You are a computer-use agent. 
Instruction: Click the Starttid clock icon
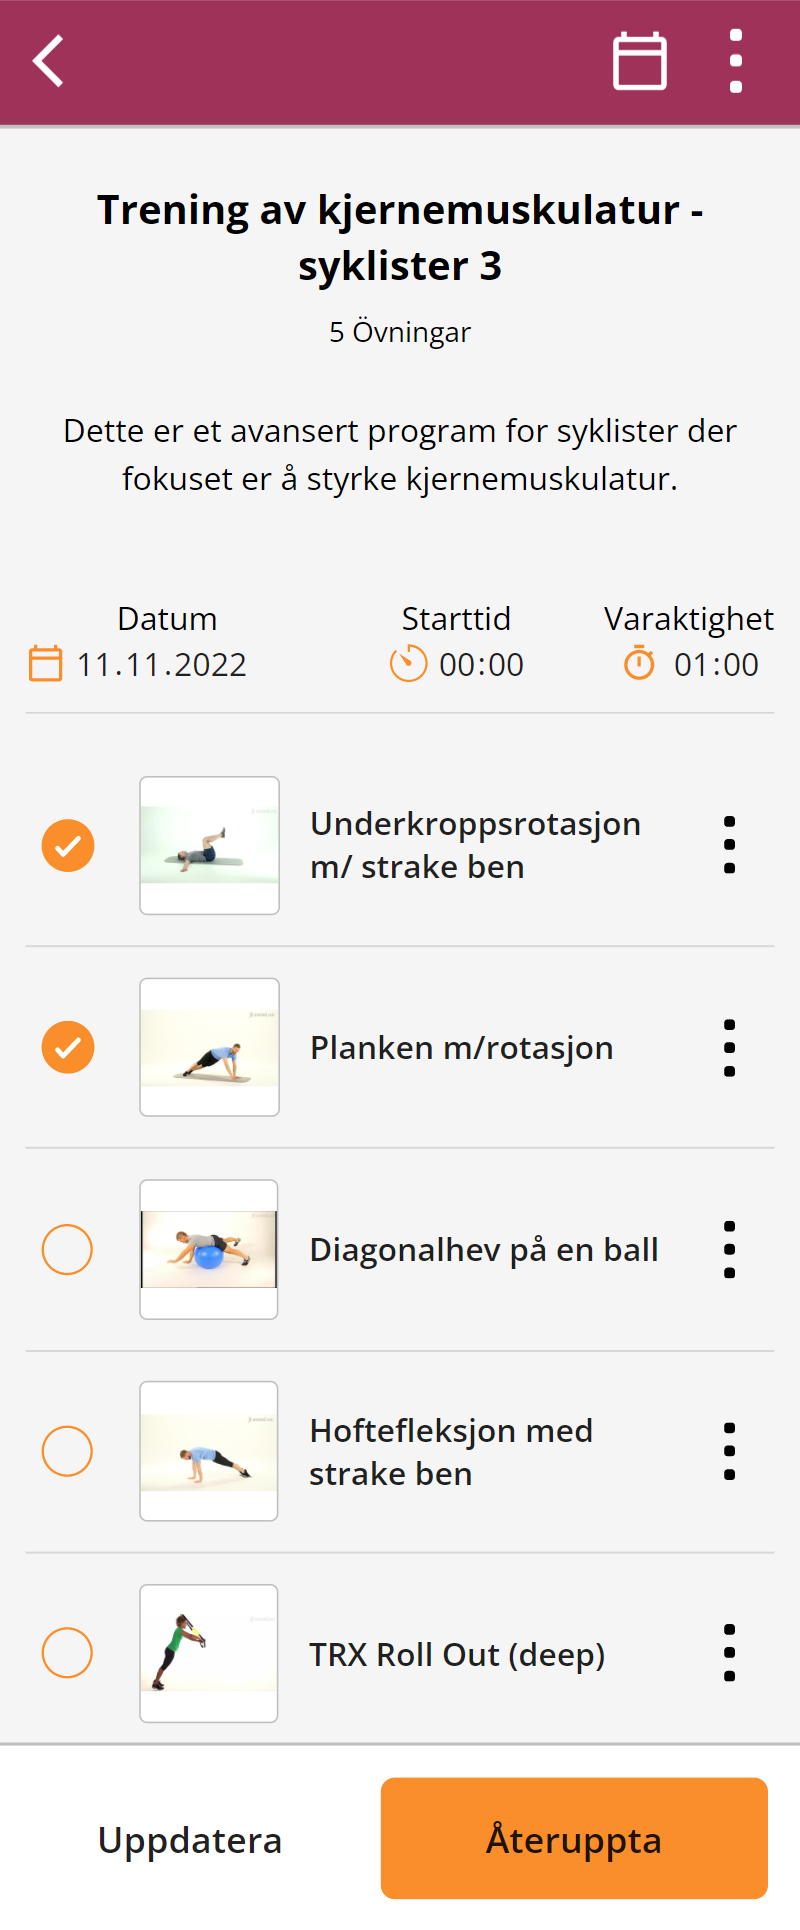pyautogui.click(x=408, y=663)
